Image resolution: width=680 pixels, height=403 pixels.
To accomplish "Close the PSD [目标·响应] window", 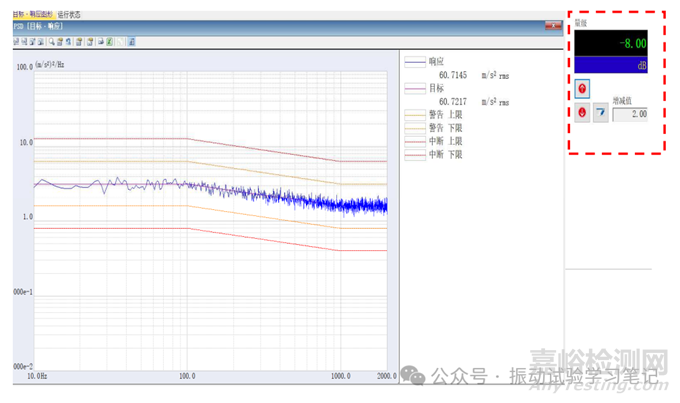I will (553, 24).
